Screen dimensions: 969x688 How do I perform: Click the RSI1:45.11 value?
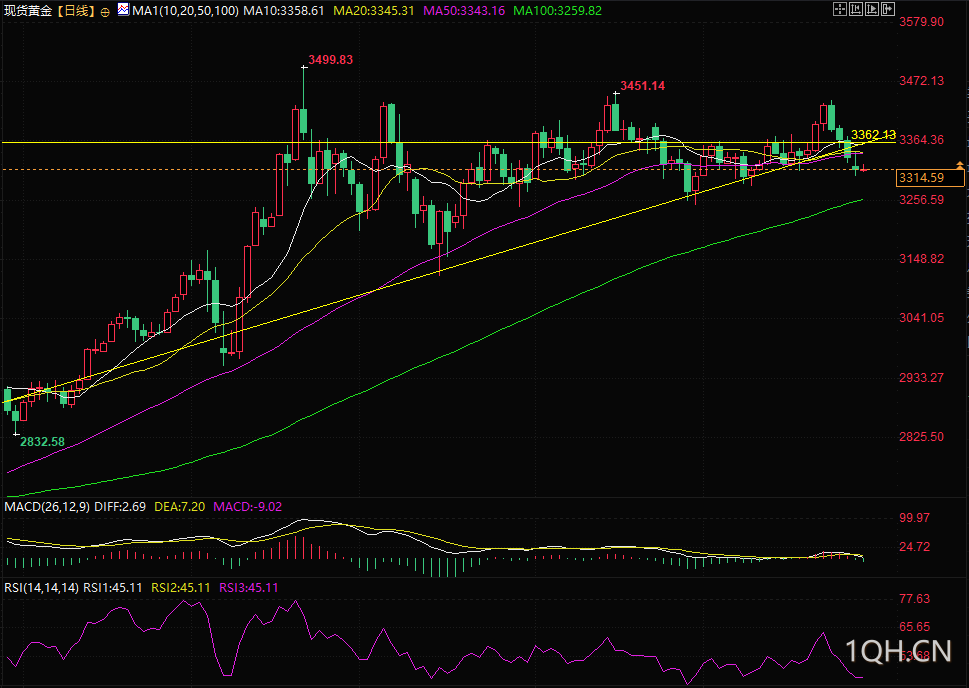[x=113, y=588]
